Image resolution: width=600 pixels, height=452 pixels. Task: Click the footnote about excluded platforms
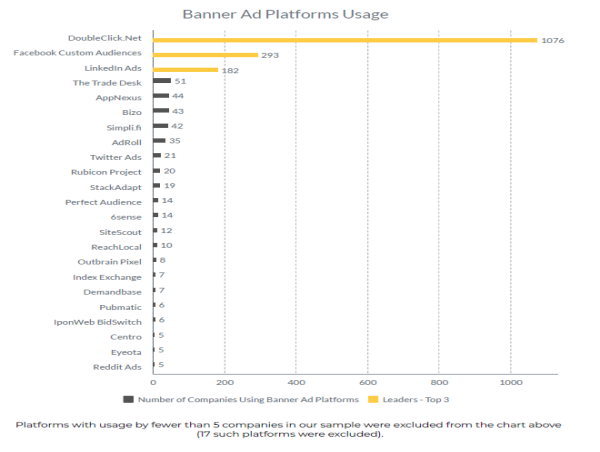point(289,429)
